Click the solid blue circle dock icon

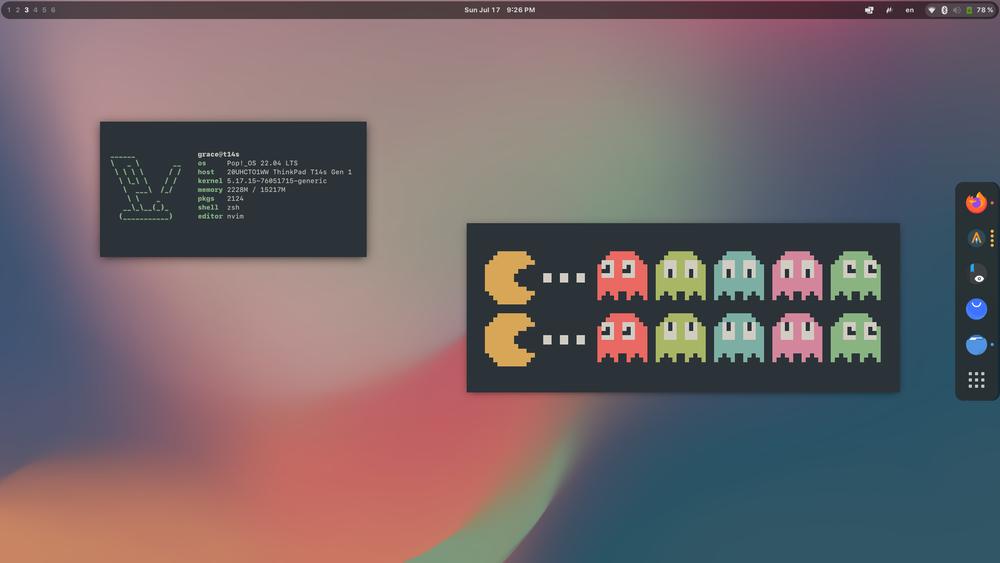coord(976,309)
